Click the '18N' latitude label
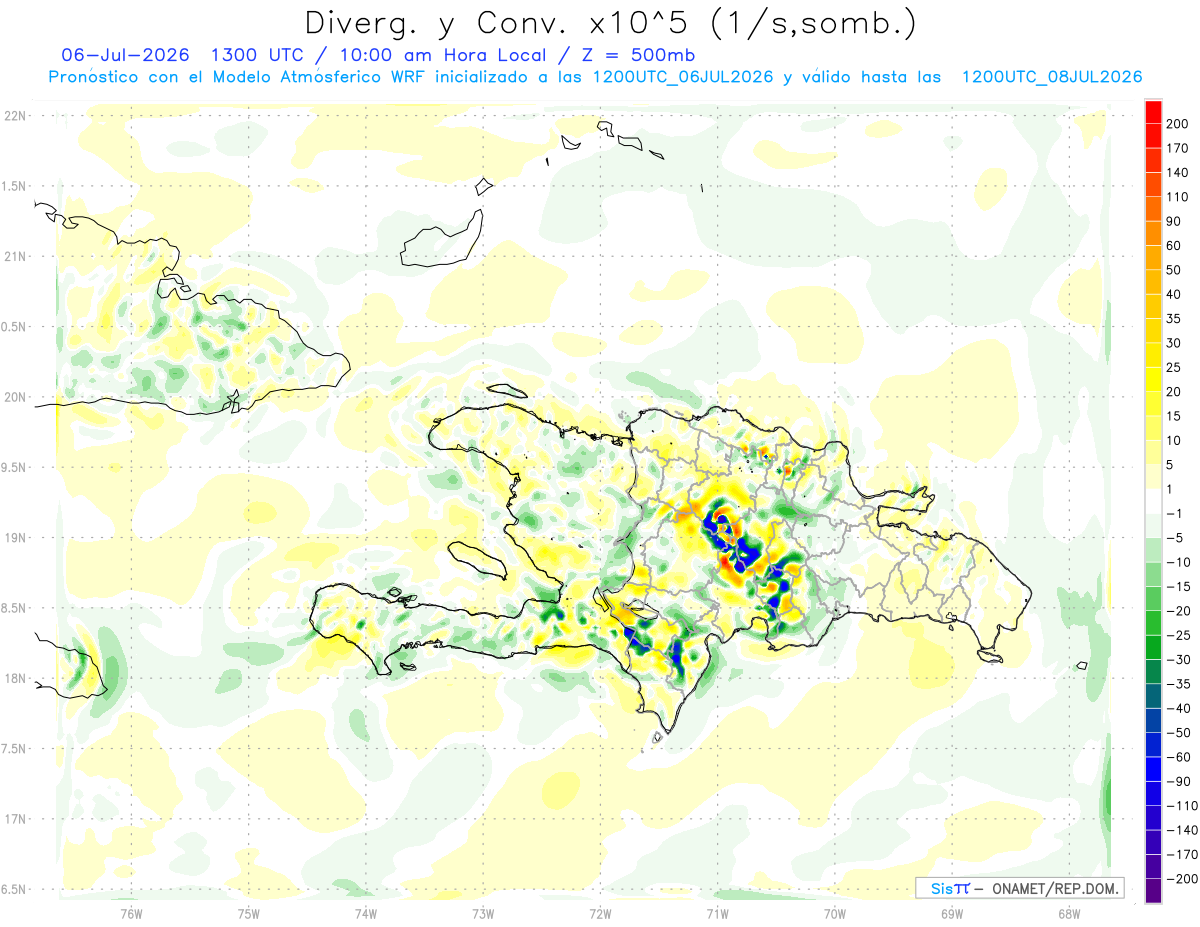 coord(14,678)
